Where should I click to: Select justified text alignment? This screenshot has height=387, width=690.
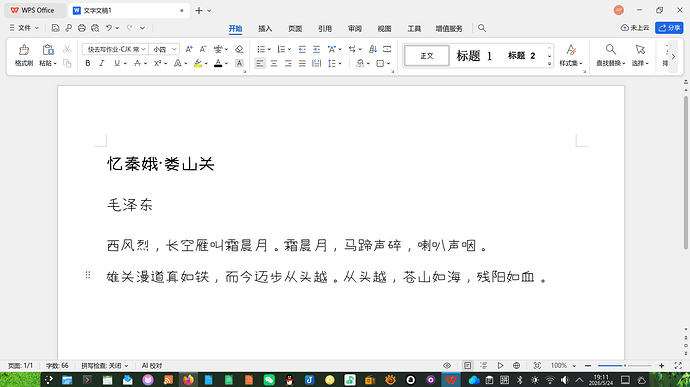(x=302, y=63)
